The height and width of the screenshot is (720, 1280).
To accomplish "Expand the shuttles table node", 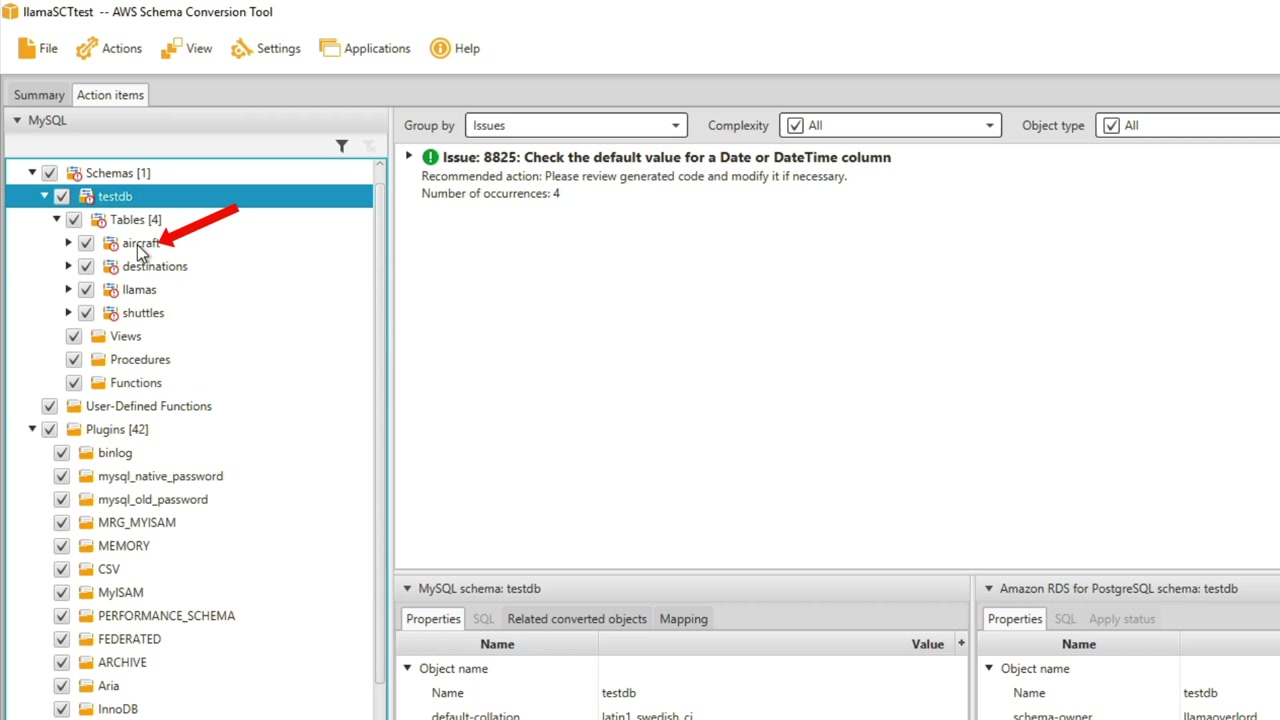I will click(69, 313).
